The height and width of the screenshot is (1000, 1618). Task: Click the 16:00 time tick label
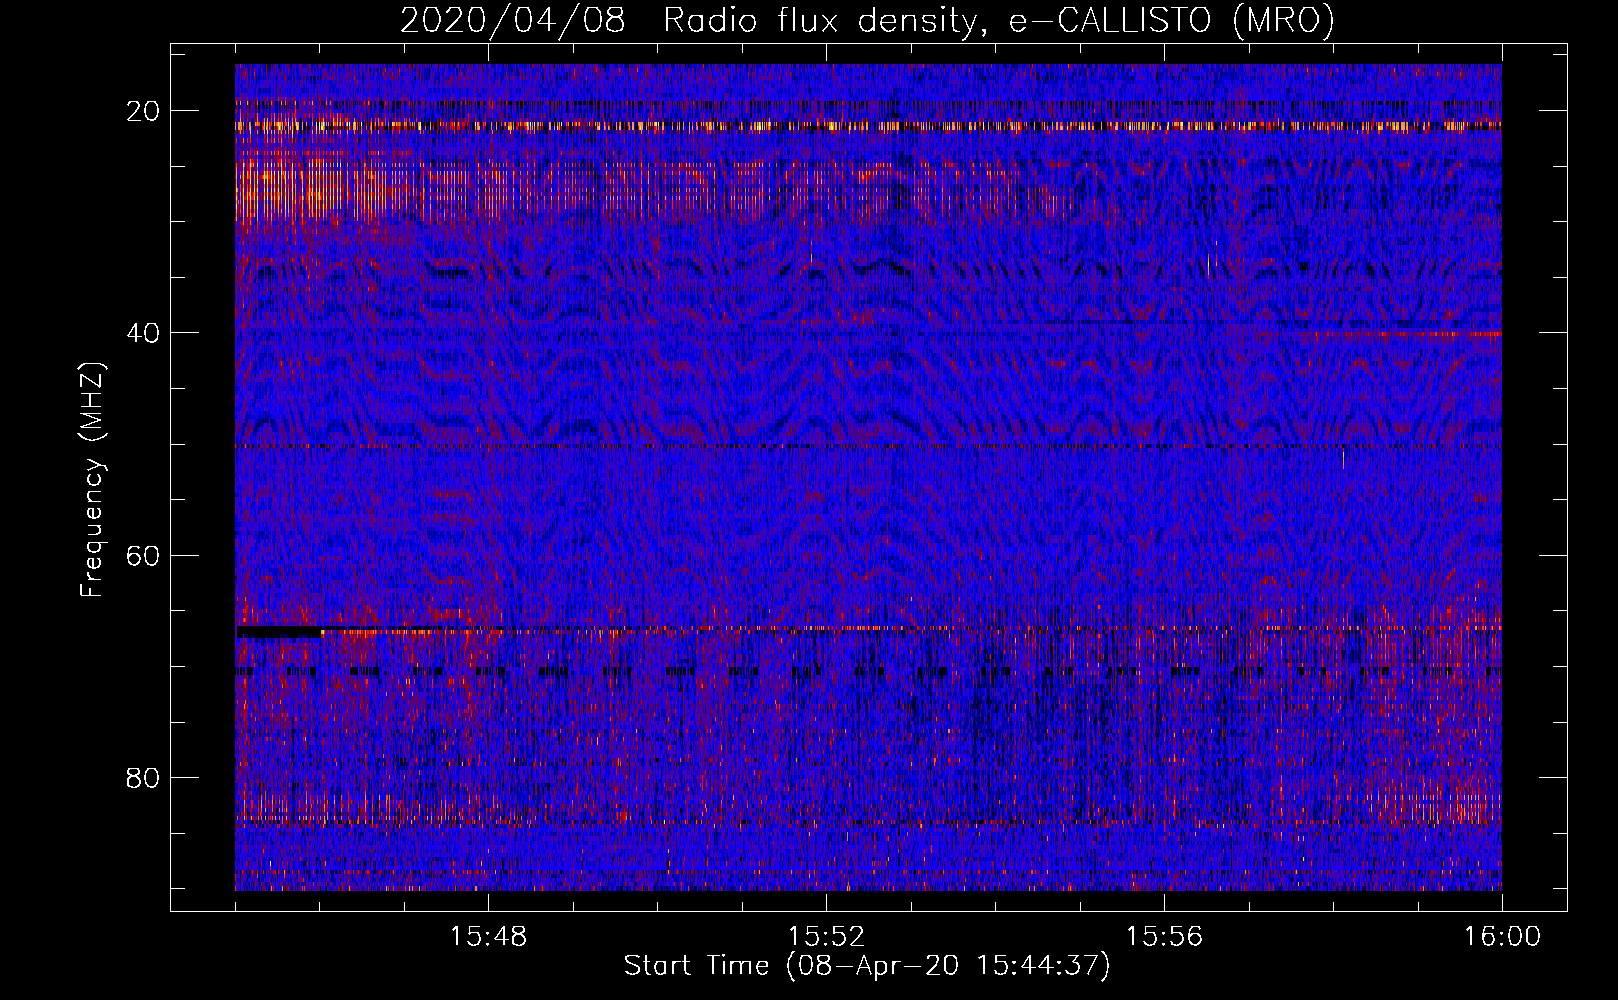(1502, 938)
